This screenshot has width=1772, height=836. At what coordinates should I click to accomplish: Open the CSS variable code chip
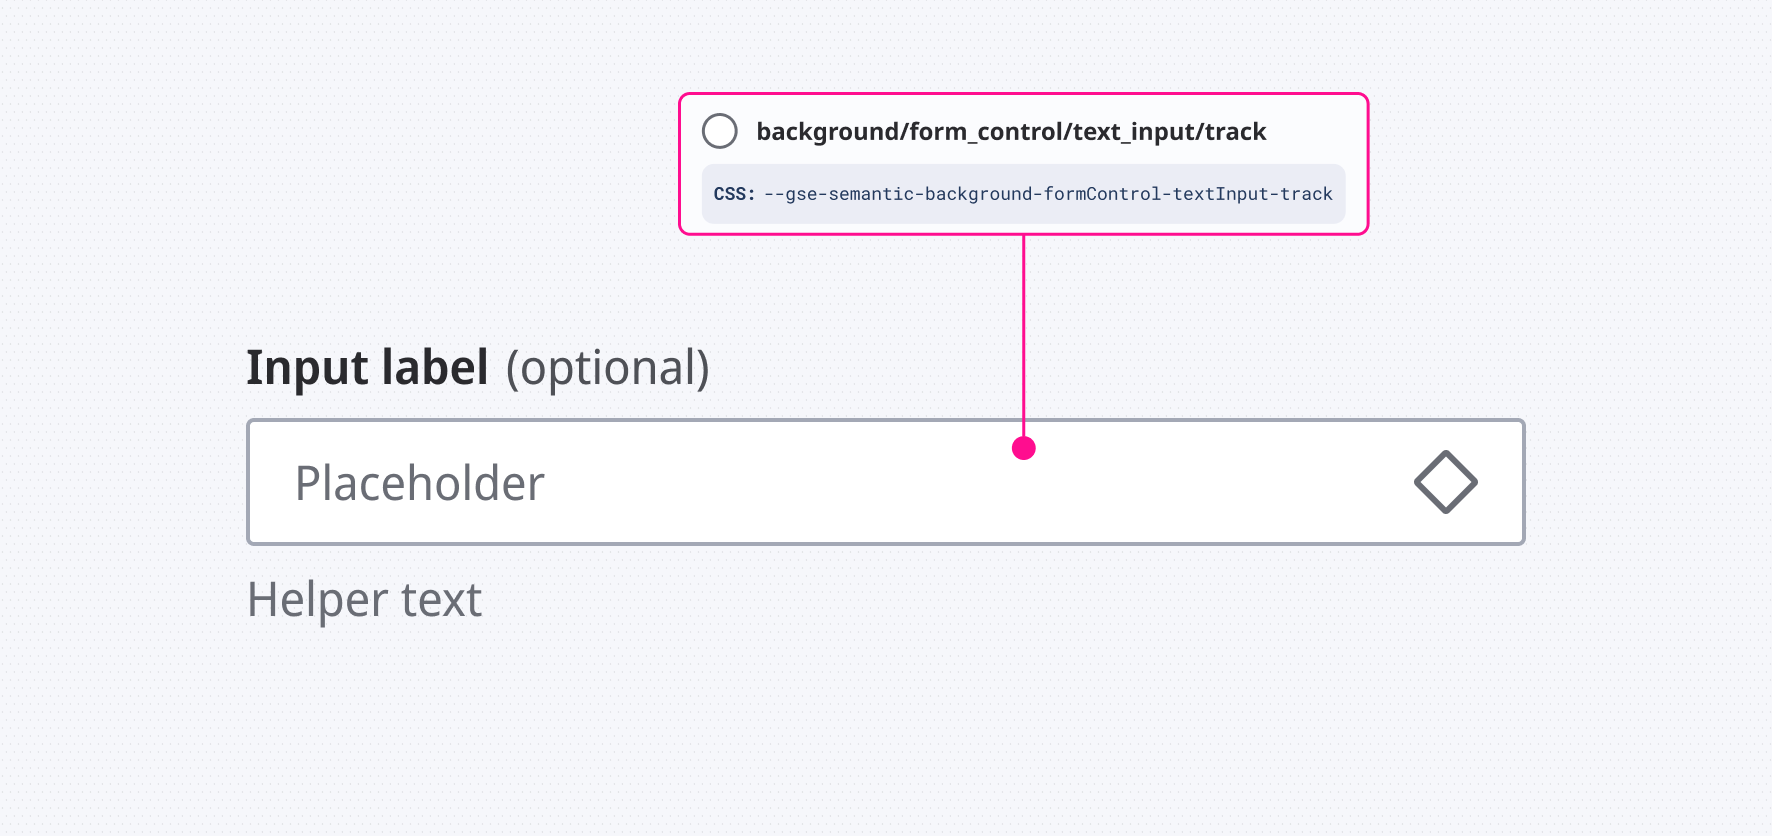pyautogui.click(x=1022, y=193)
